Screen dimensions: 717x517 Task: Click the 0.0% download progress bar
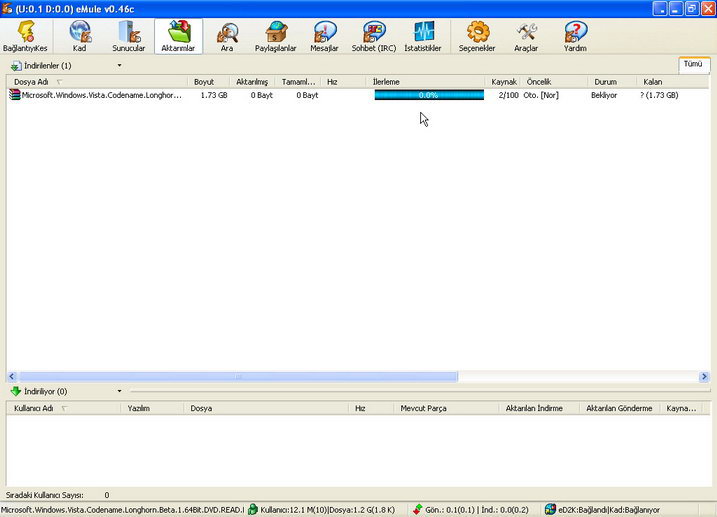click(x=429, y=95)
